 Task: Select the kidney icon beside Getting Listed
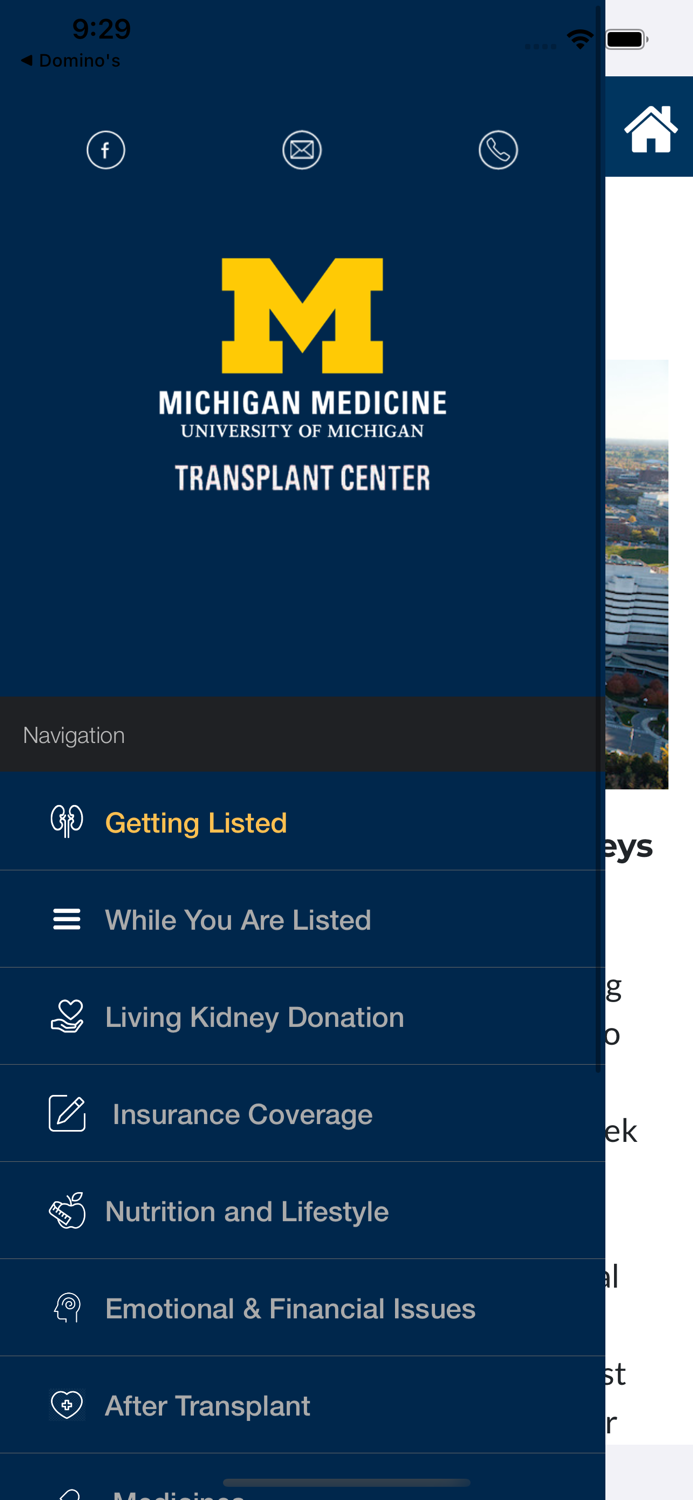66,821
